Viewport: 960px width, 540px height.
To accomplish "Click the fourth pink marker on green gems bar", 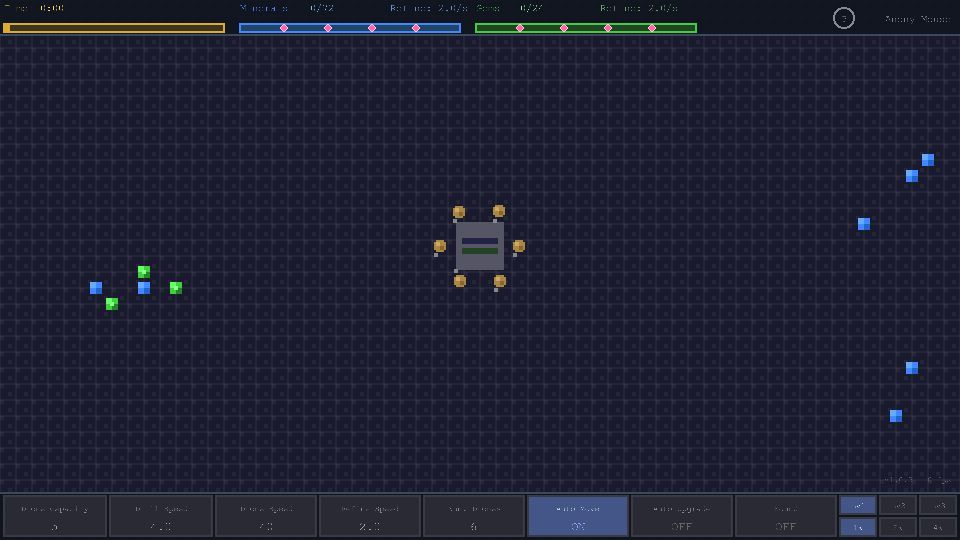I will pyautogui.click(x=652, y=28).
